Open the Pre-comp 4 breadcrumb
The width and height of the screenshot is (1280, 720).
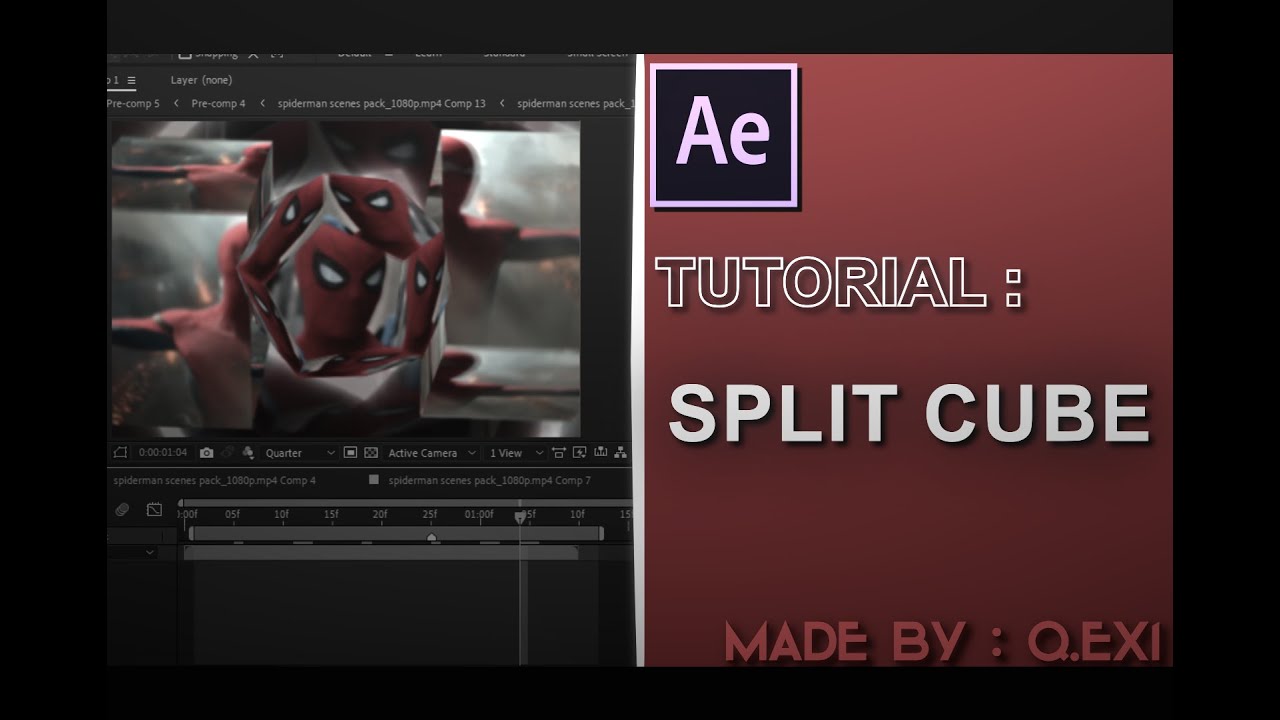(218, 103)
